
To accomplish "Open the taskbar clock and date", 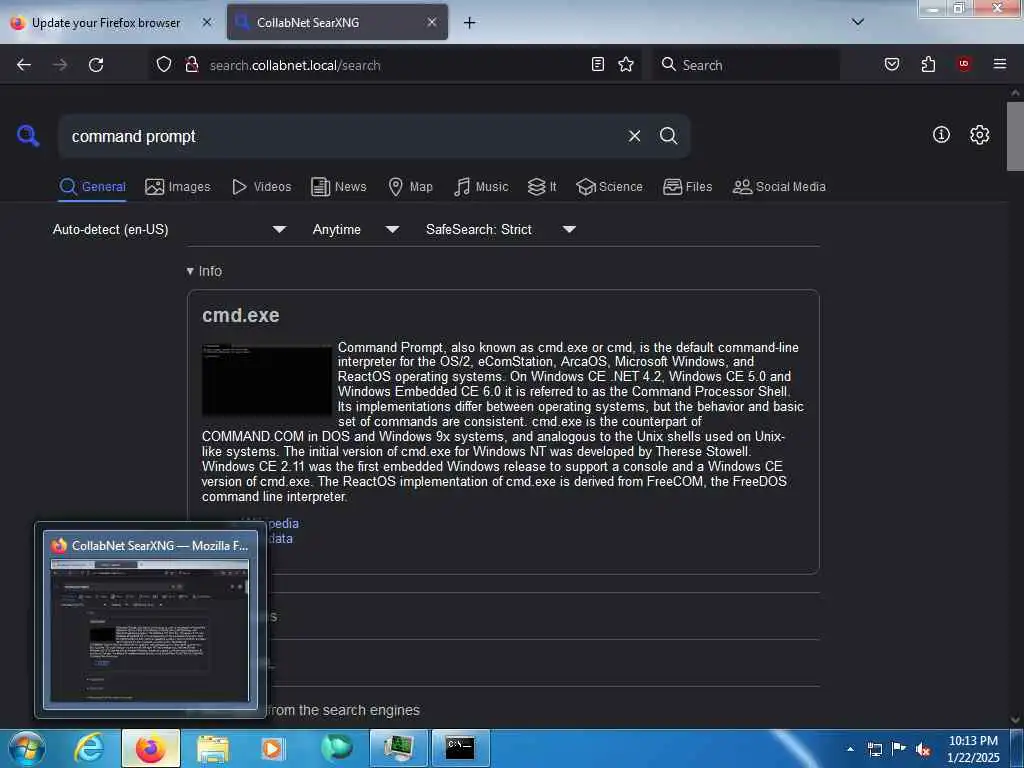I will click(x=973, y=749).
